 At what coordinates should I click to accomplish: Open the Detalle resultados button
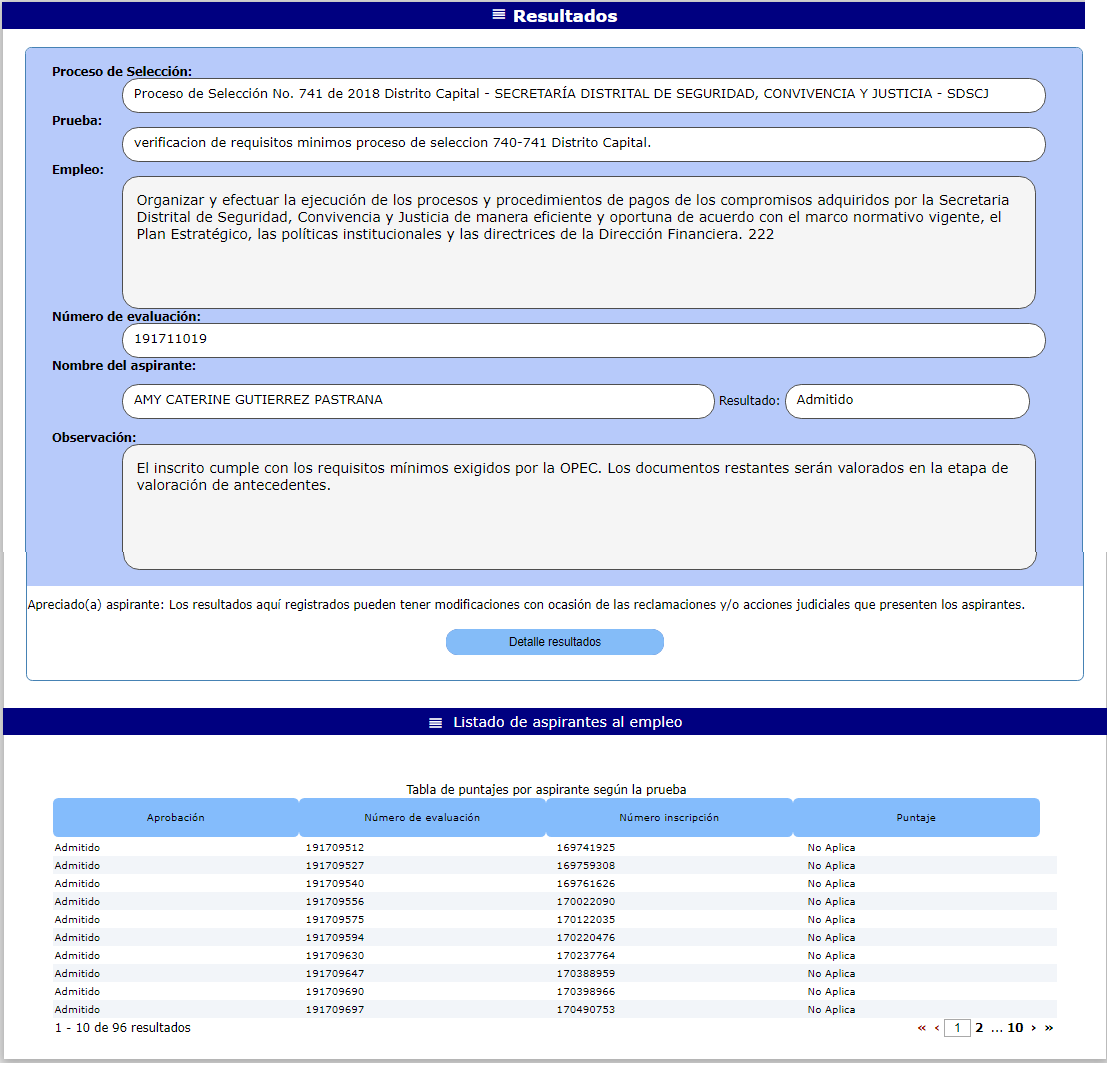click(555, 642)
